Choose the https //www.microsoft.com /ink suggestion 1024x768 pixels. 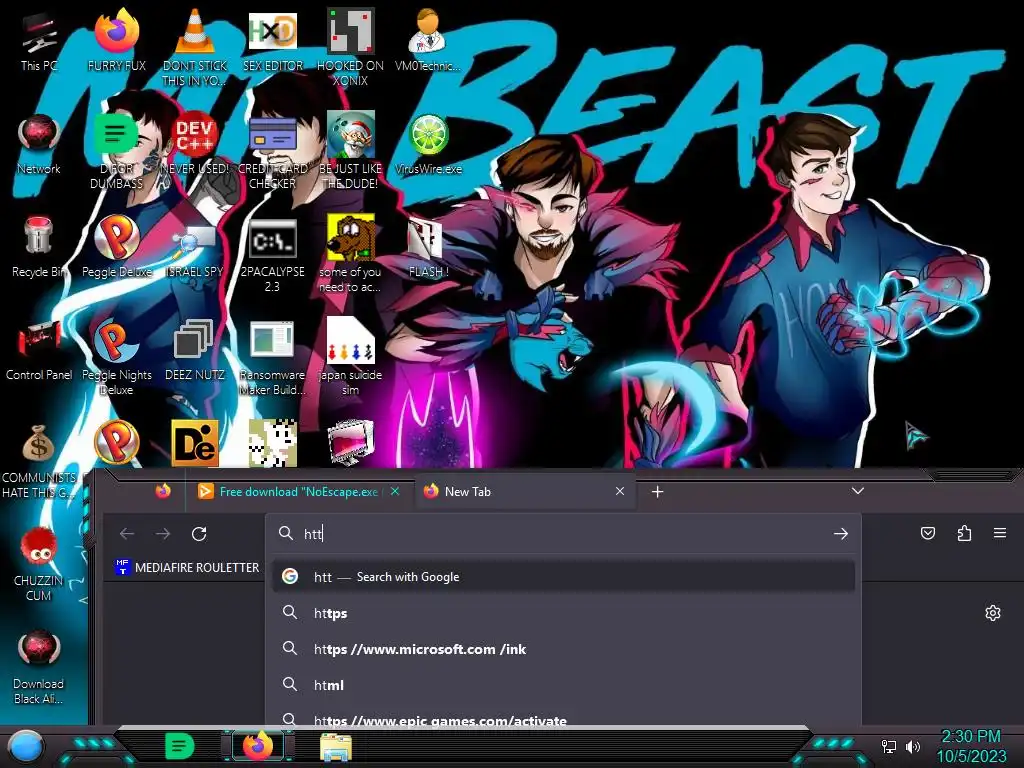563,649
